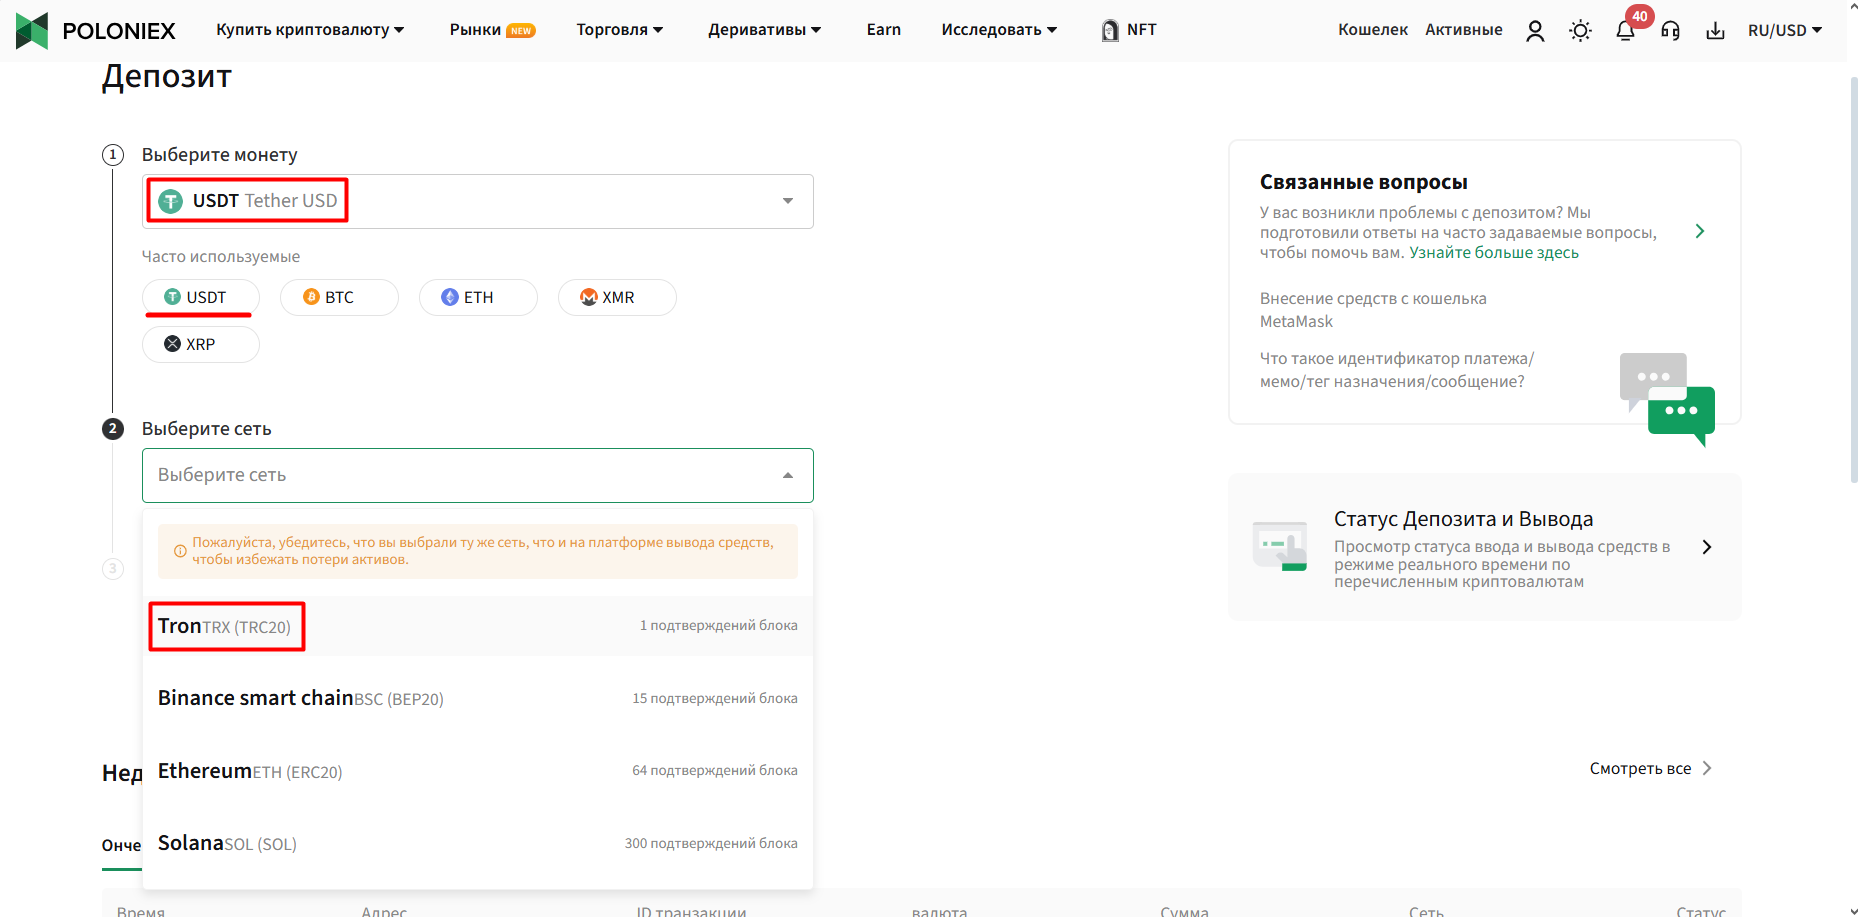Open the Активные menu item

tap(1464, 30)
